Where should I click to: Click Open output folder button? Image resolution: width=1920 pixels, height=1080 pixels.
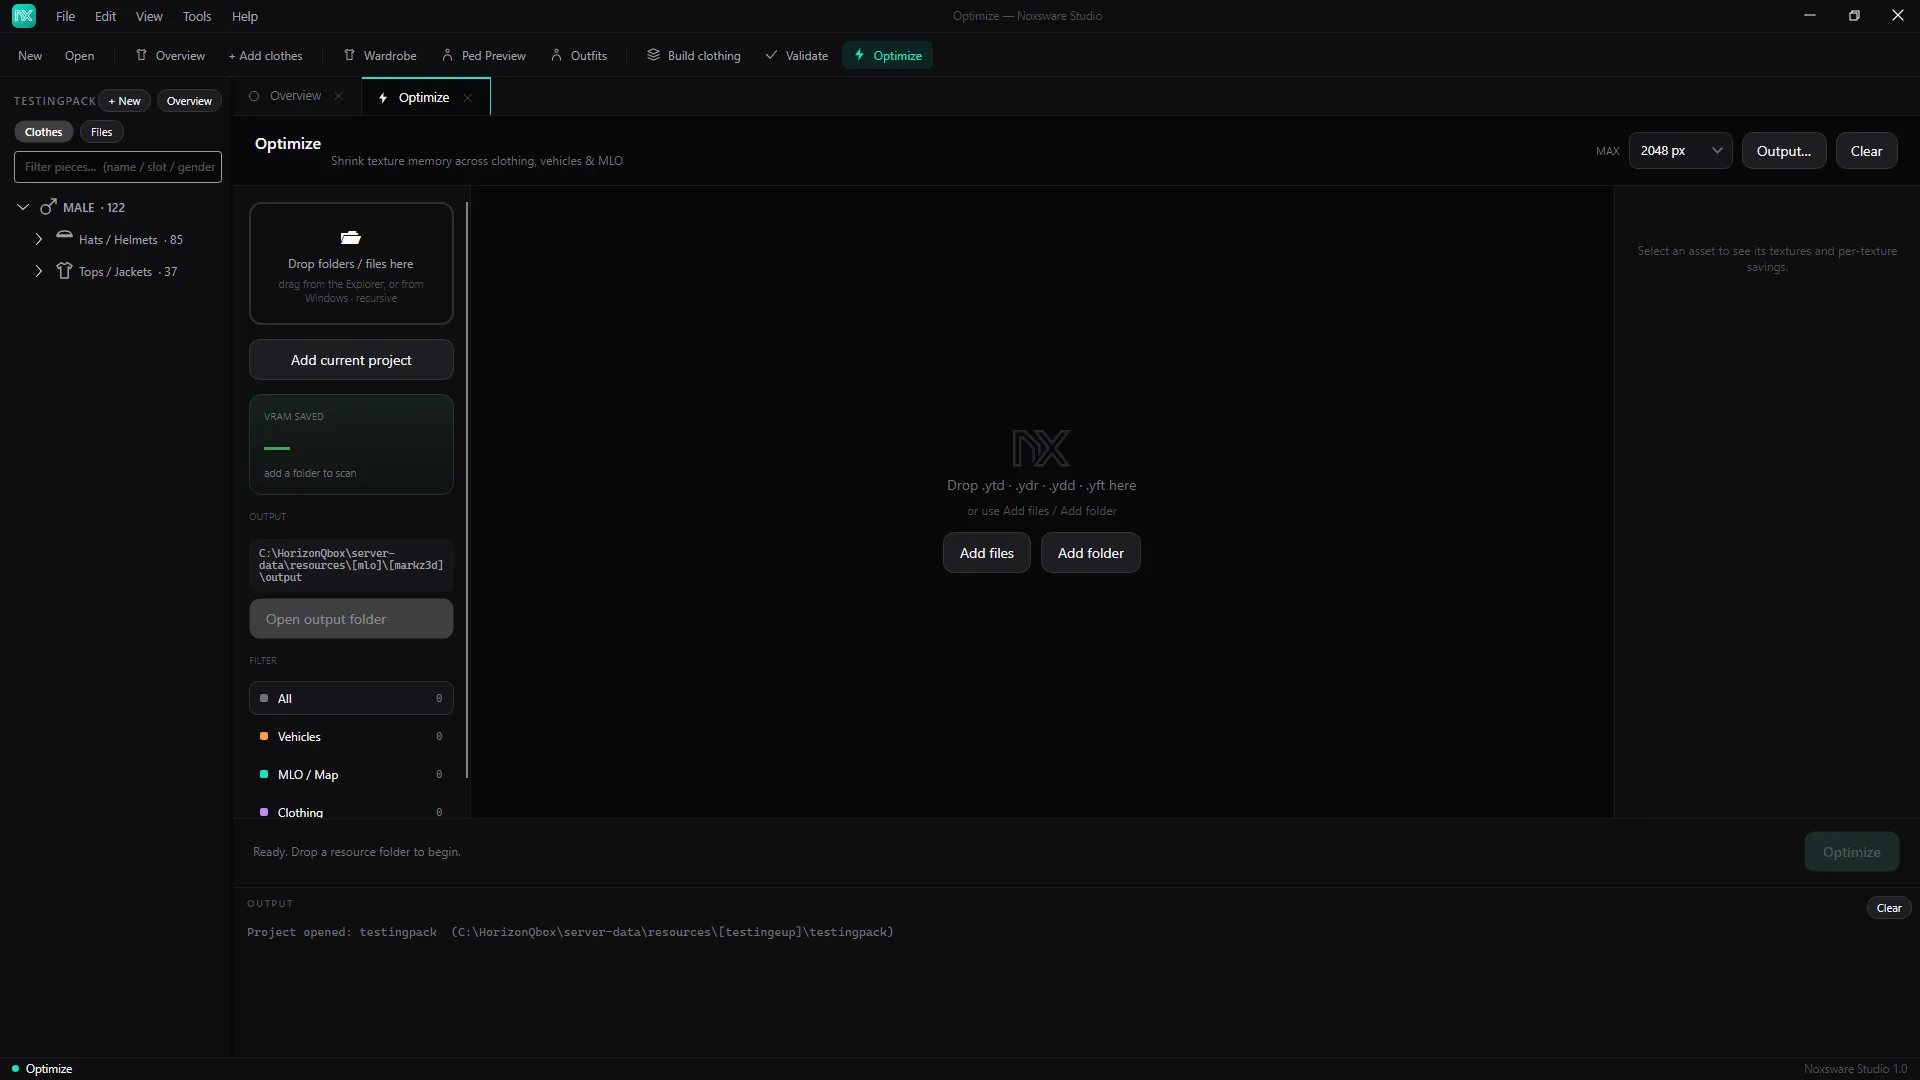click(351, 619)
